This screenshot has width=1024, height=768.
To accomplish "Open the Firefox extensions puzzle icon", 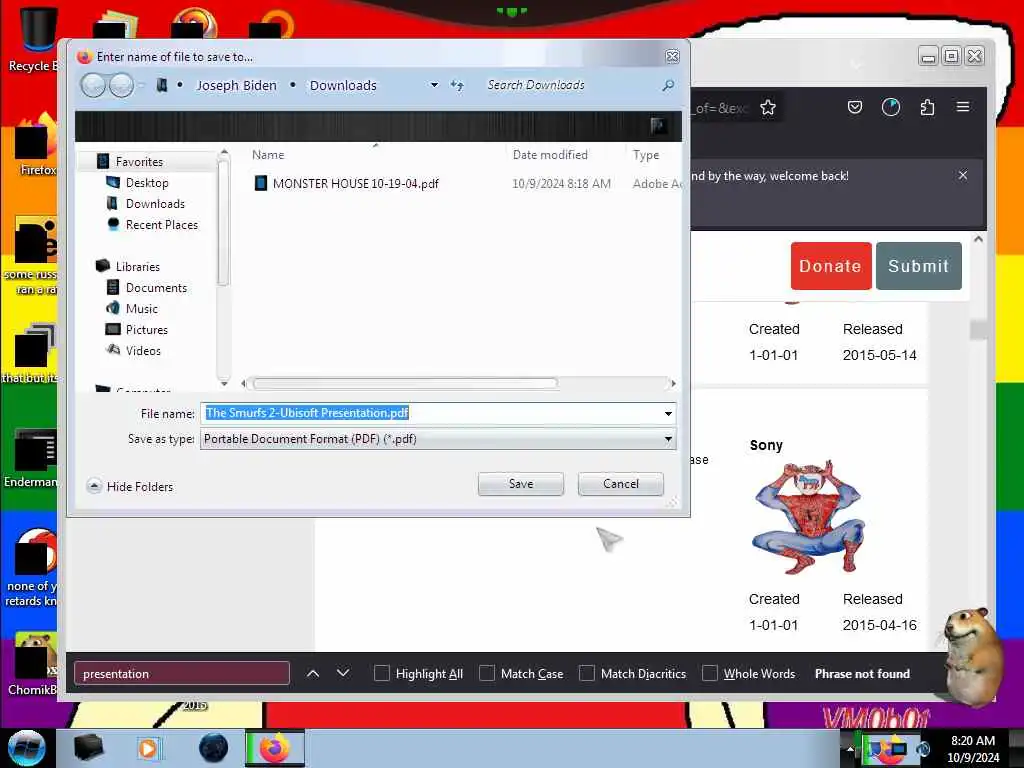I will (x=927, y=107).
